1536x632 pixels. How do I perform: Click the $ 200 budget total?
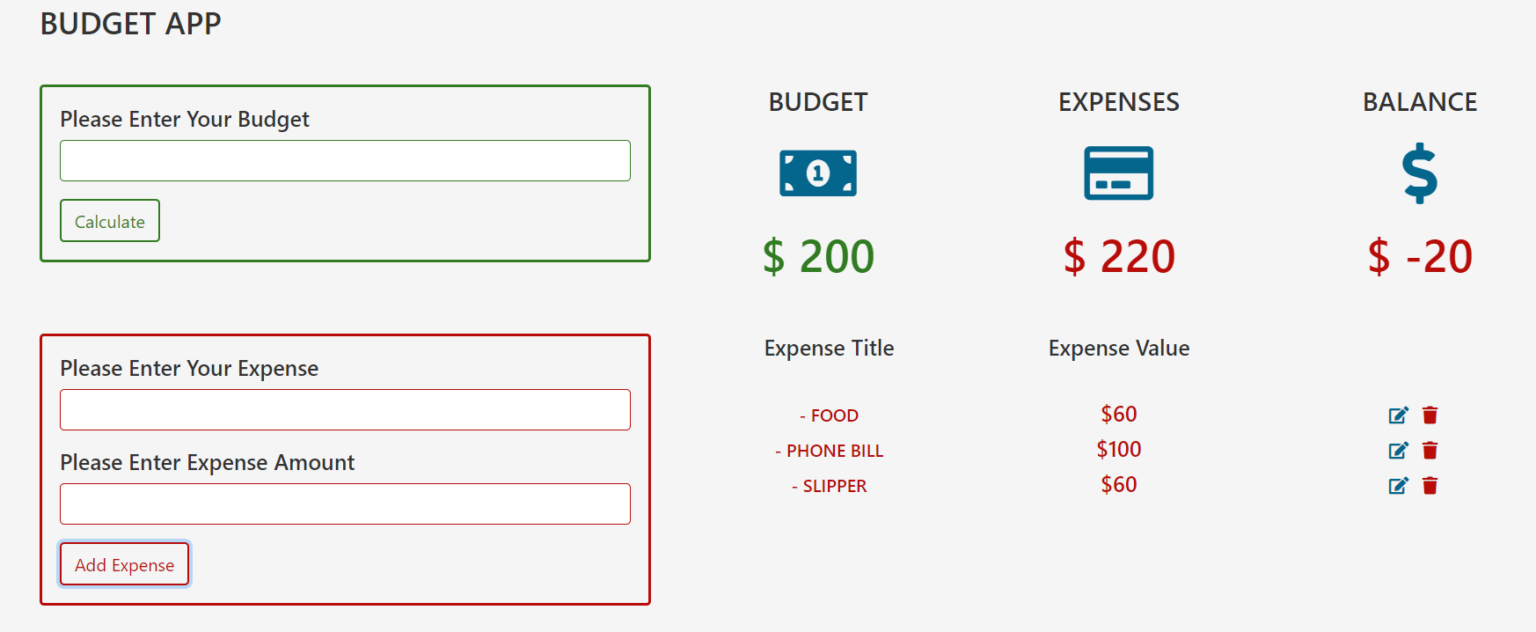[x=818, y=257]
